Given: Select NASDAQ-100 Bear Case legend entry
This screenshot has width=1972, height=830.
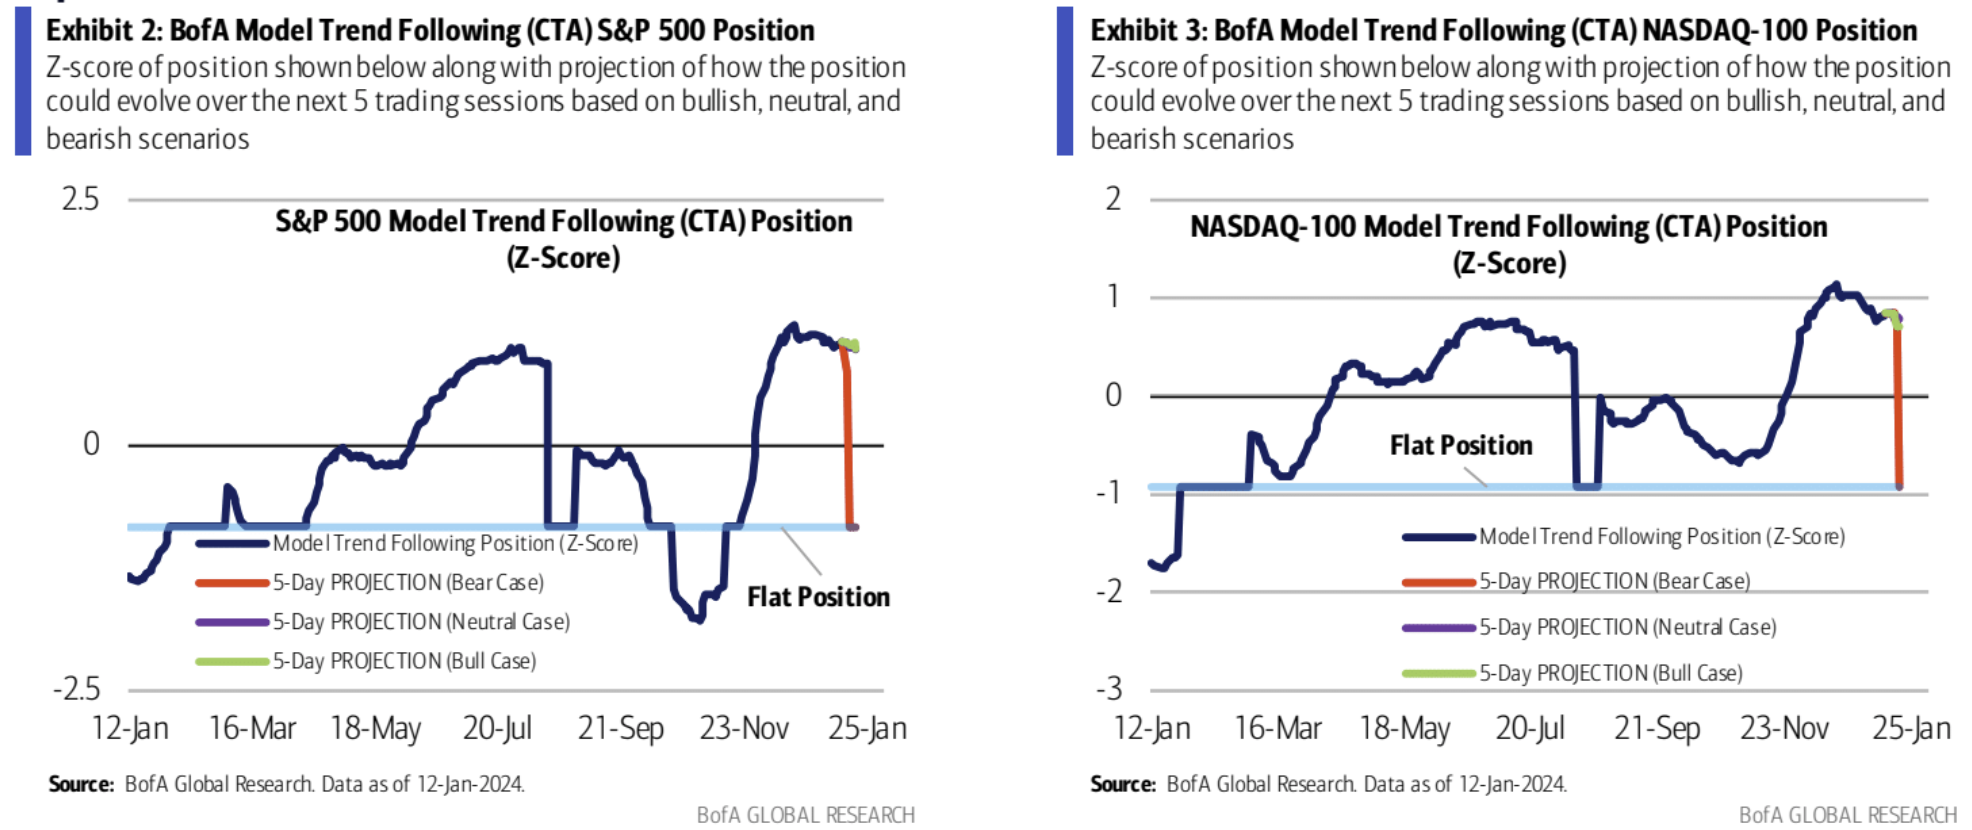Looking at the screenshot, I should pos(1576,581).
